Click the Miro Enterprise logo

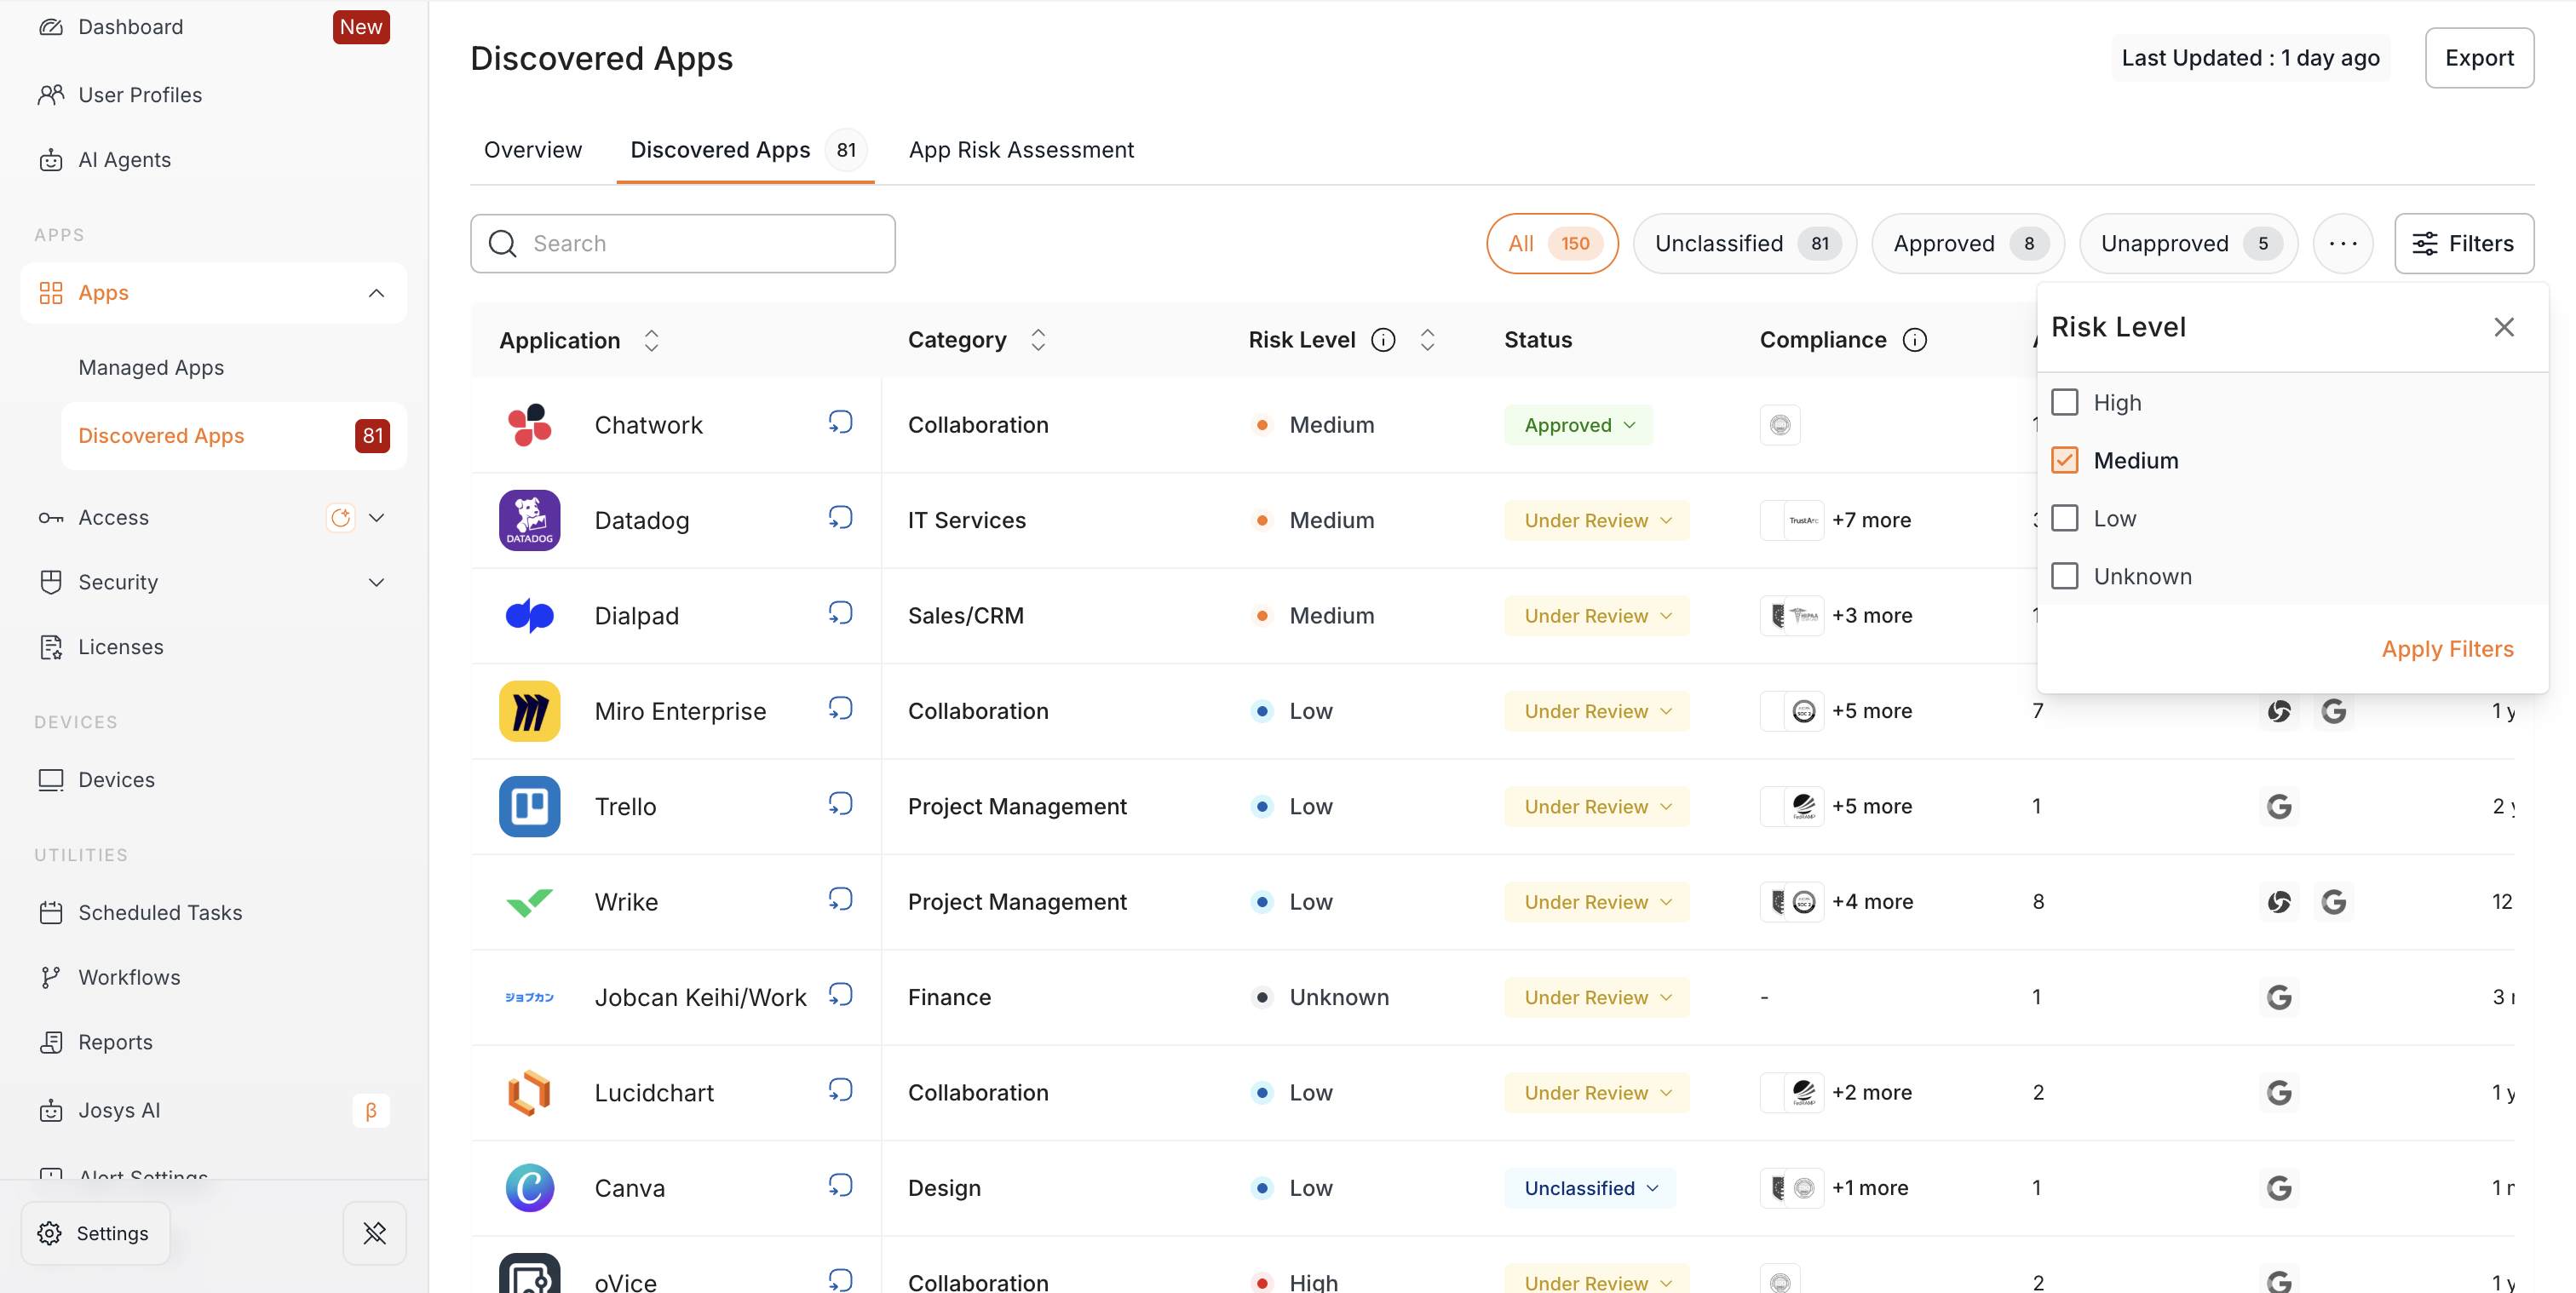(x=529, y=711)
